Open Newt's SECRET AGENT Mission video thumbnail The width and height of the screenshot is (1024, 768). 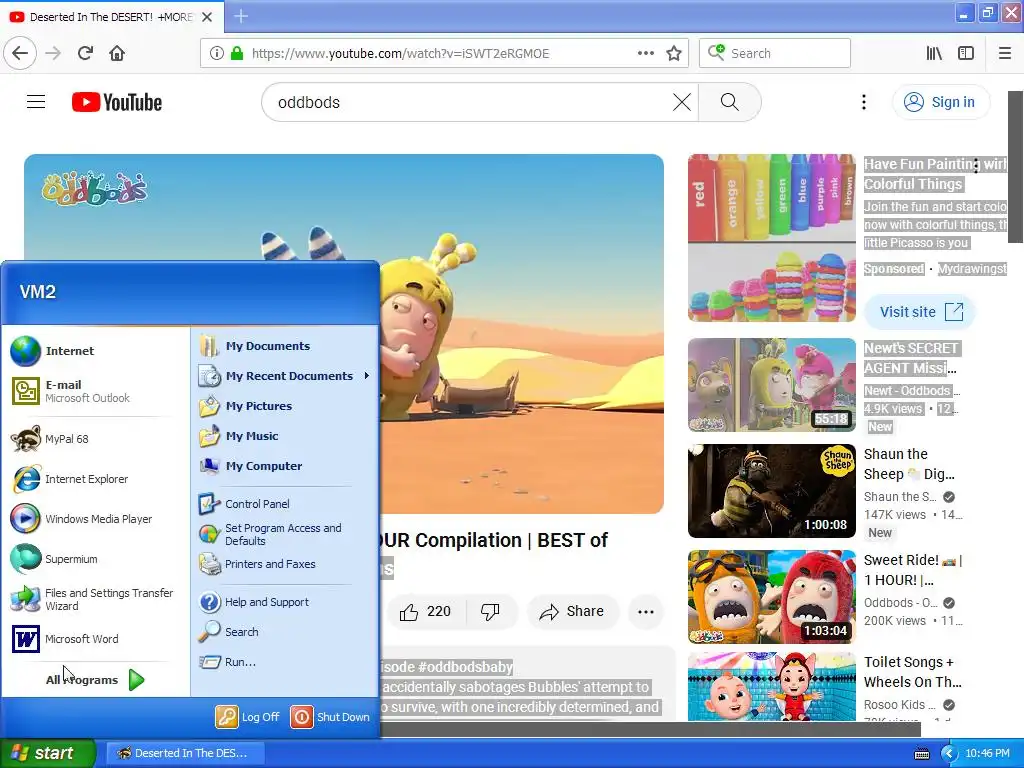tap(772, 385)
